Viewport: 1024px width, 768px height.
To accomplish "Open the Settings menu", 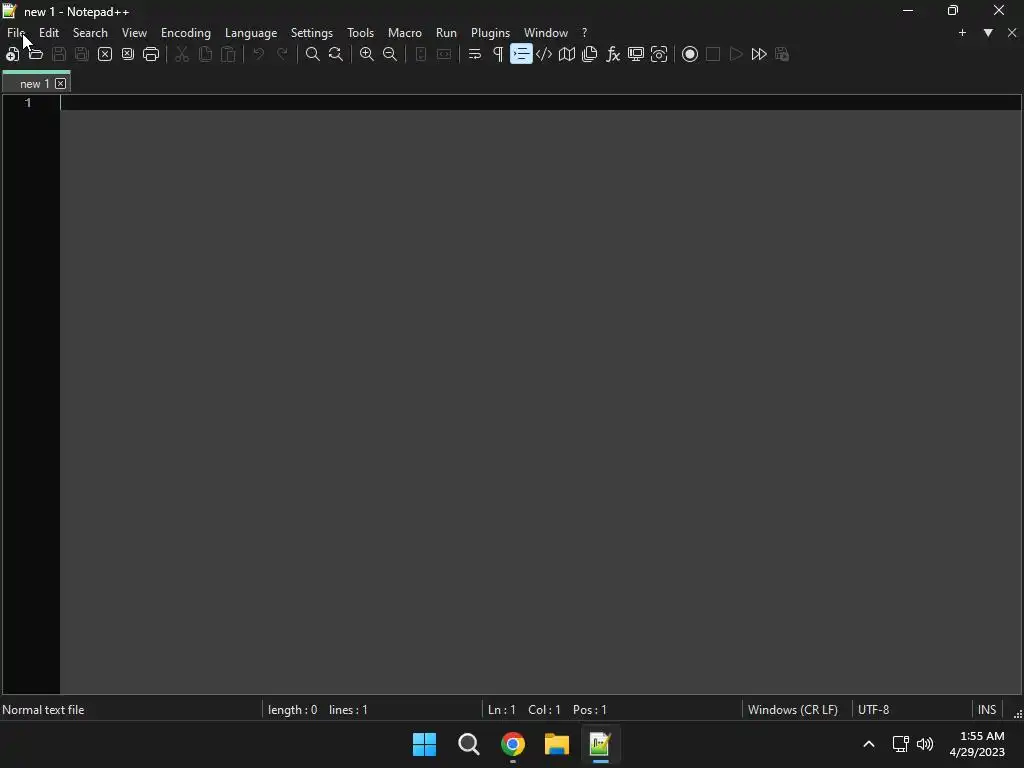I will tap(312, 33).
